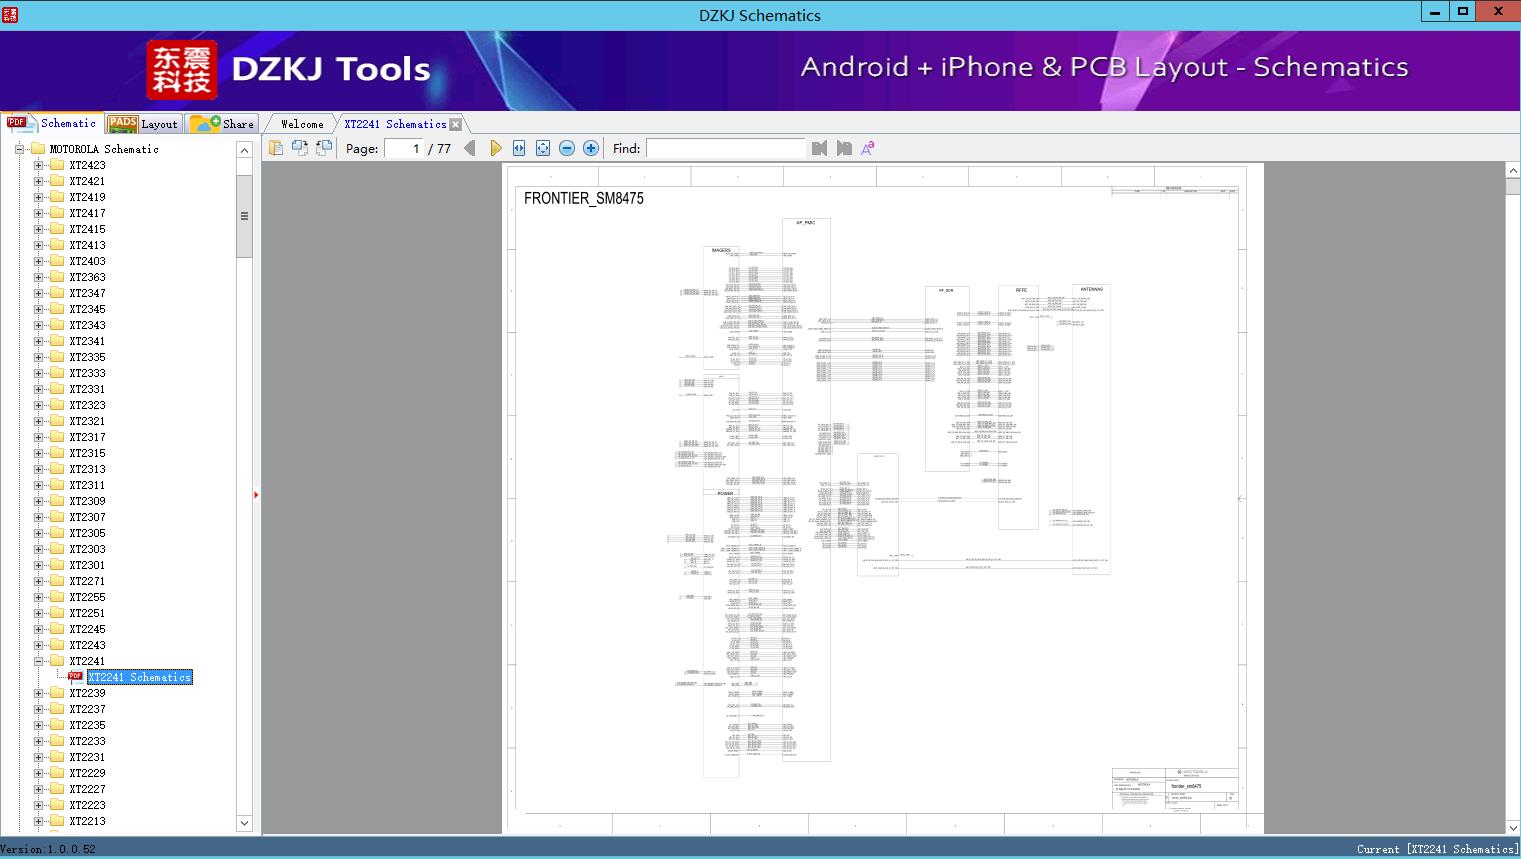
Task: Click the MOTOROLA Schematic label
Action: [x=104, y=149]
